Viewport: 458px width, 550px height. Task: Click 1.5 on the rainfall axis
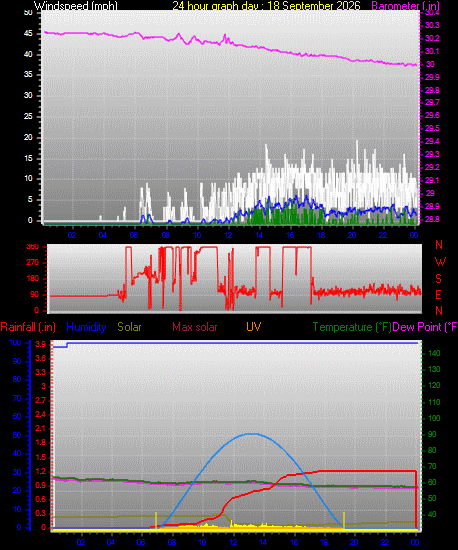41,457
